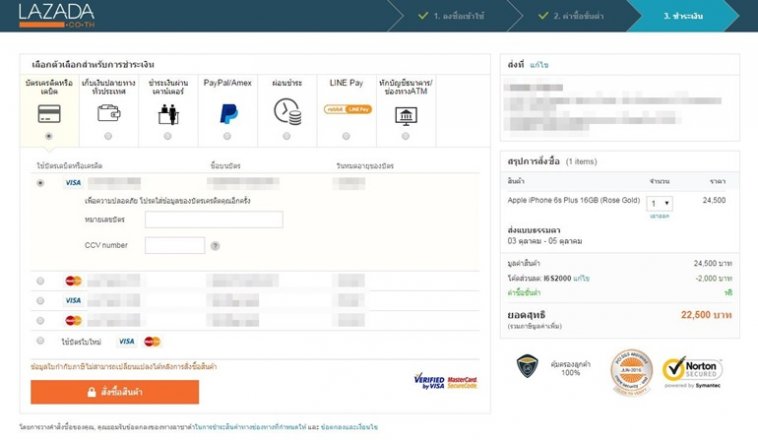
Task: Click the PayPal logo icon
Action: coord(227,112)
